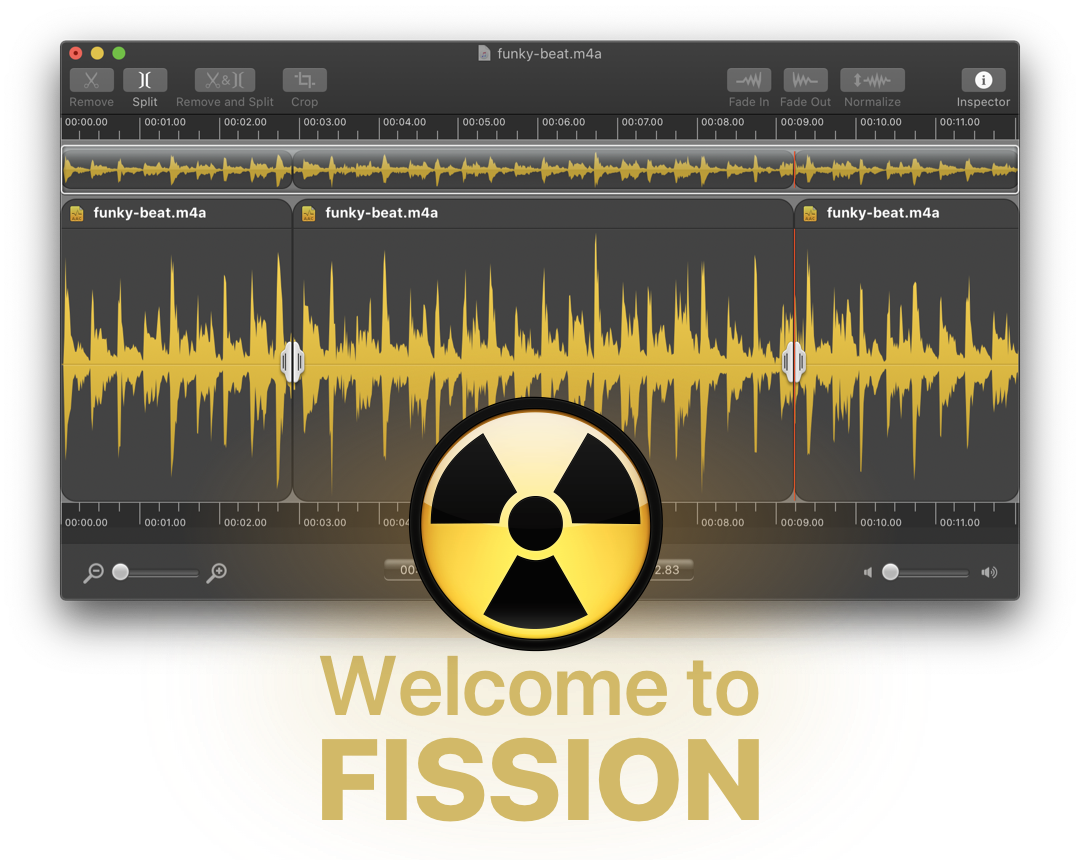
Task: Click last segment title funky-beat.m4a
Action: [x=882, y=213]
